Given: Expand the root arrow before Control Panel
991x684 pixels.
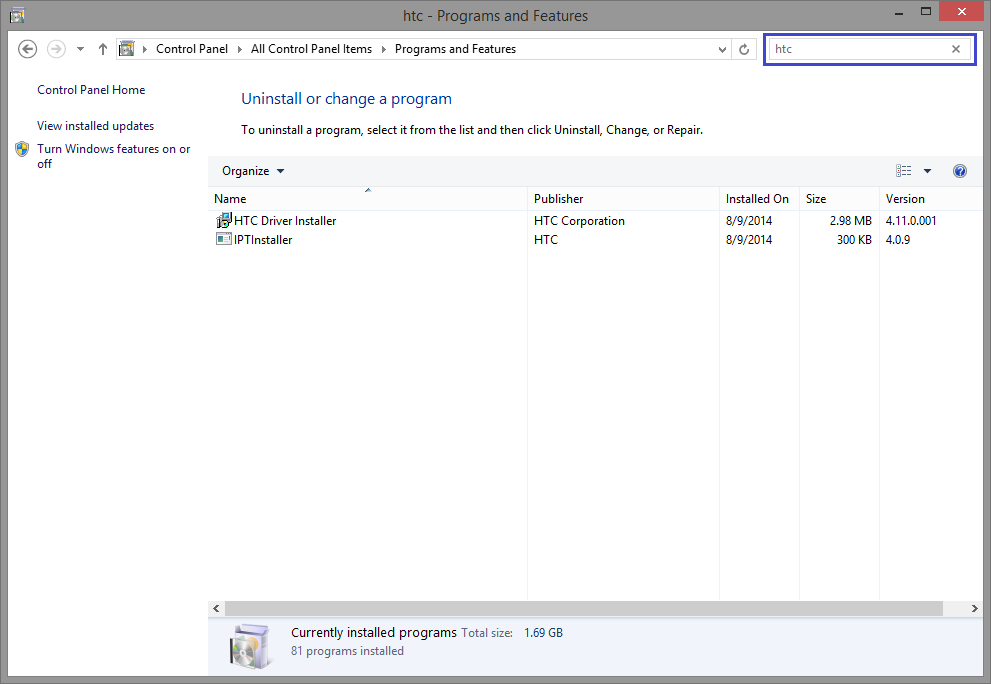Looking at the screenshot, I should [x=145, y=49].
